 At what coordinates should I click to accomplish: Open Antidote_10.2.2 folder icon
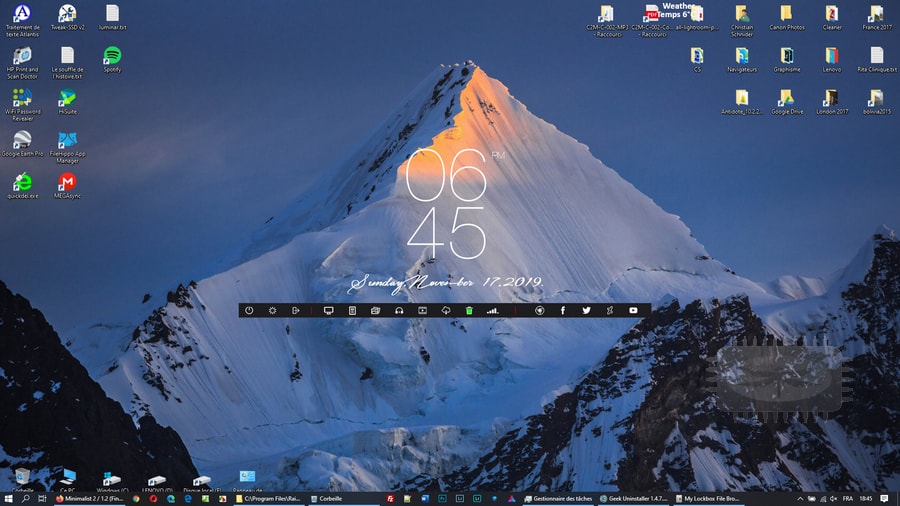click(x=742, y=102)
